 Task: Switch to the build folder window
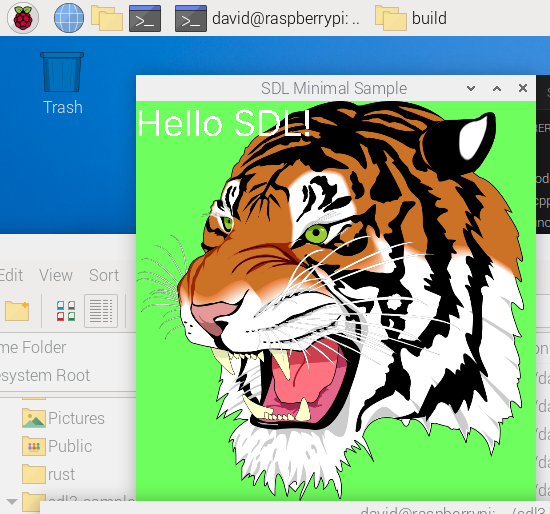click(x=411, y=18)
